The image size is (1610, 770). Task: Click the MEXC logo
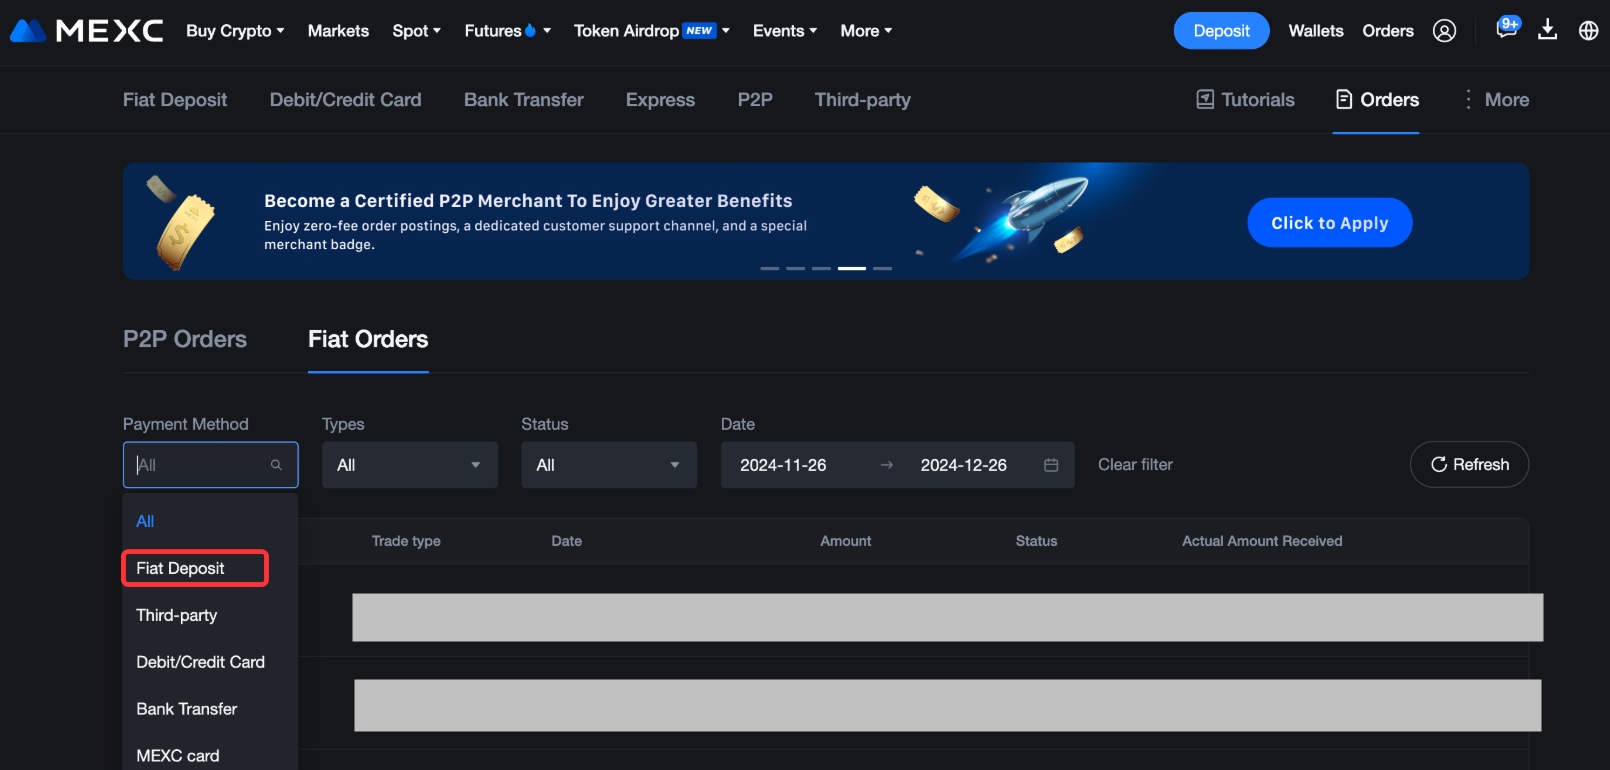(86, 31)
